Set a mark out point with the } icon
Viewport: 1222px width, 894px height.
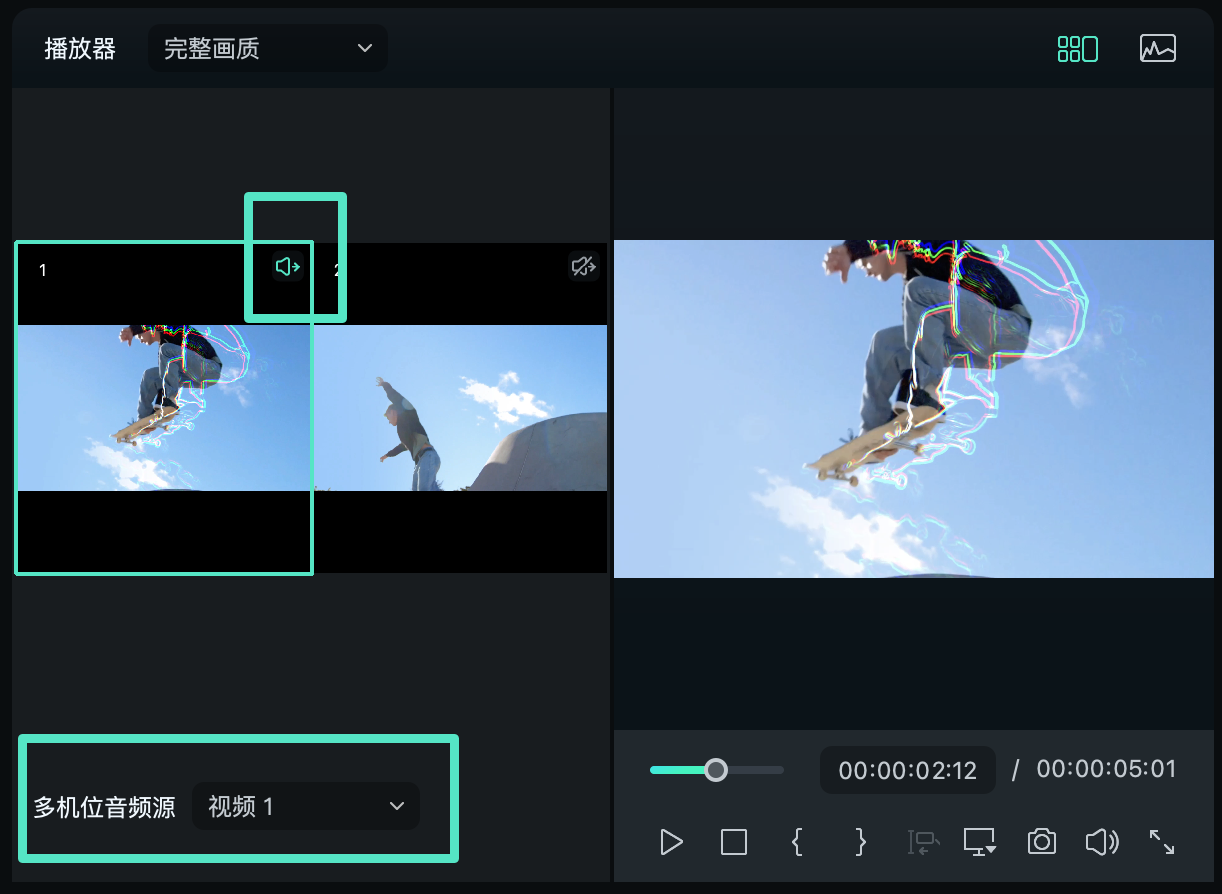click(x=859, y=842)
